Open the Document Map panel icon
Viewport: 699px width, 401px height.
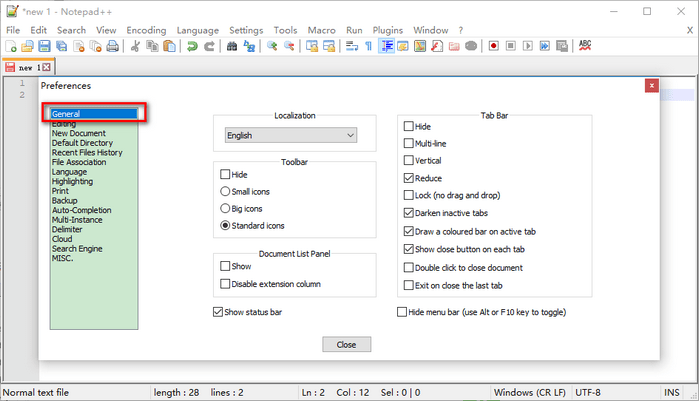point(420,46)
